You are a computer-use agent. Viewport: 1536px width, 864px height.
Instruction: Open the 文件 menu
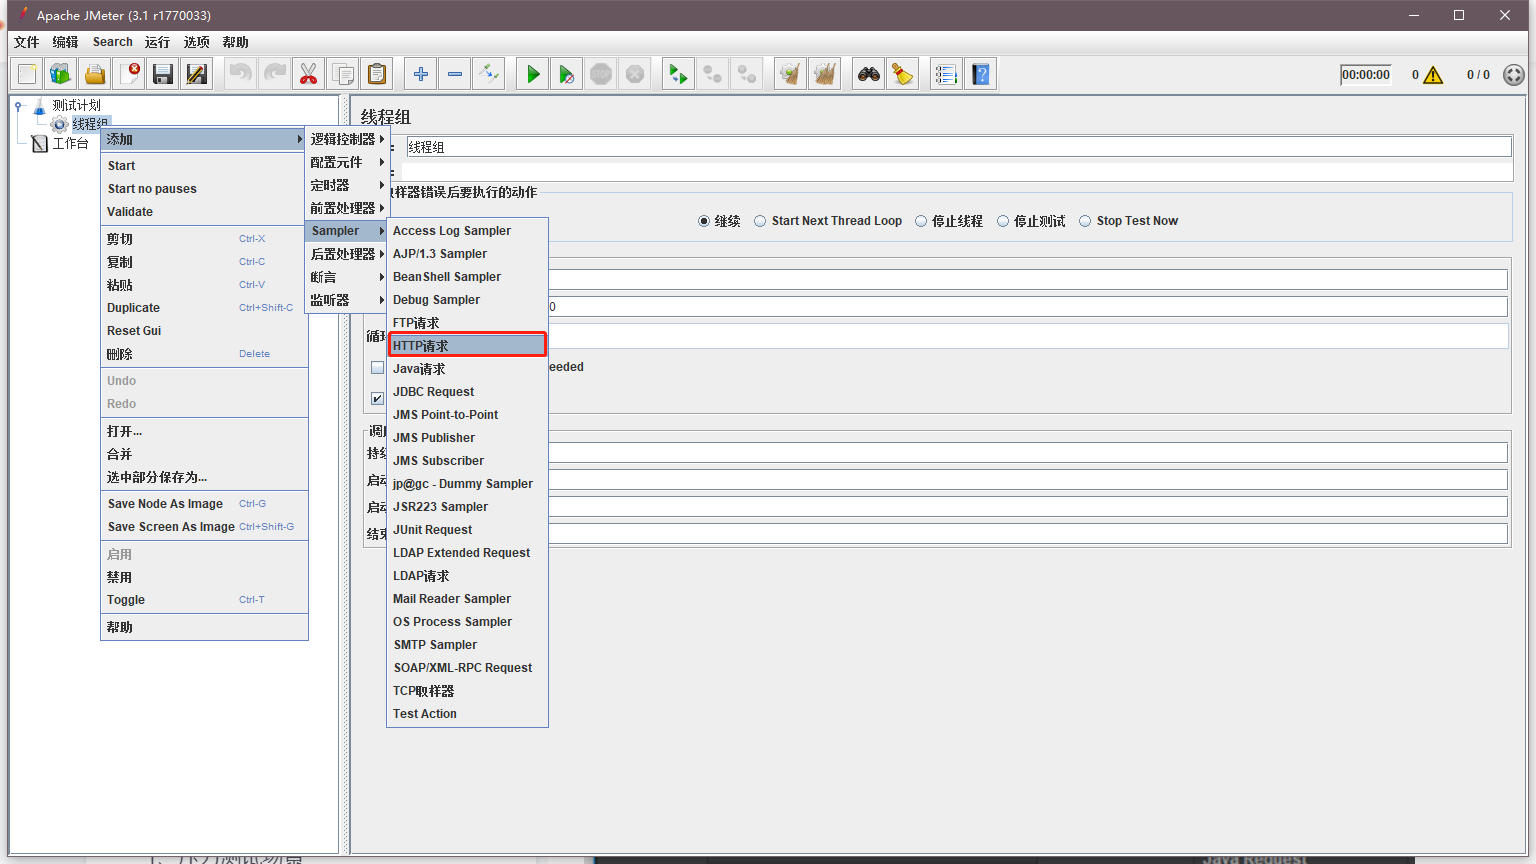(x=27, y=42)
